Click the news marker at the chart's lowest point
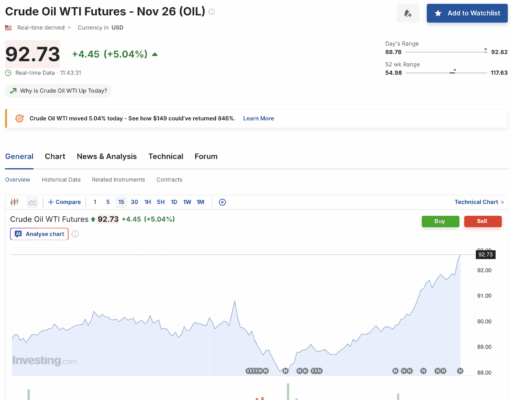 [x=285, y=371]
